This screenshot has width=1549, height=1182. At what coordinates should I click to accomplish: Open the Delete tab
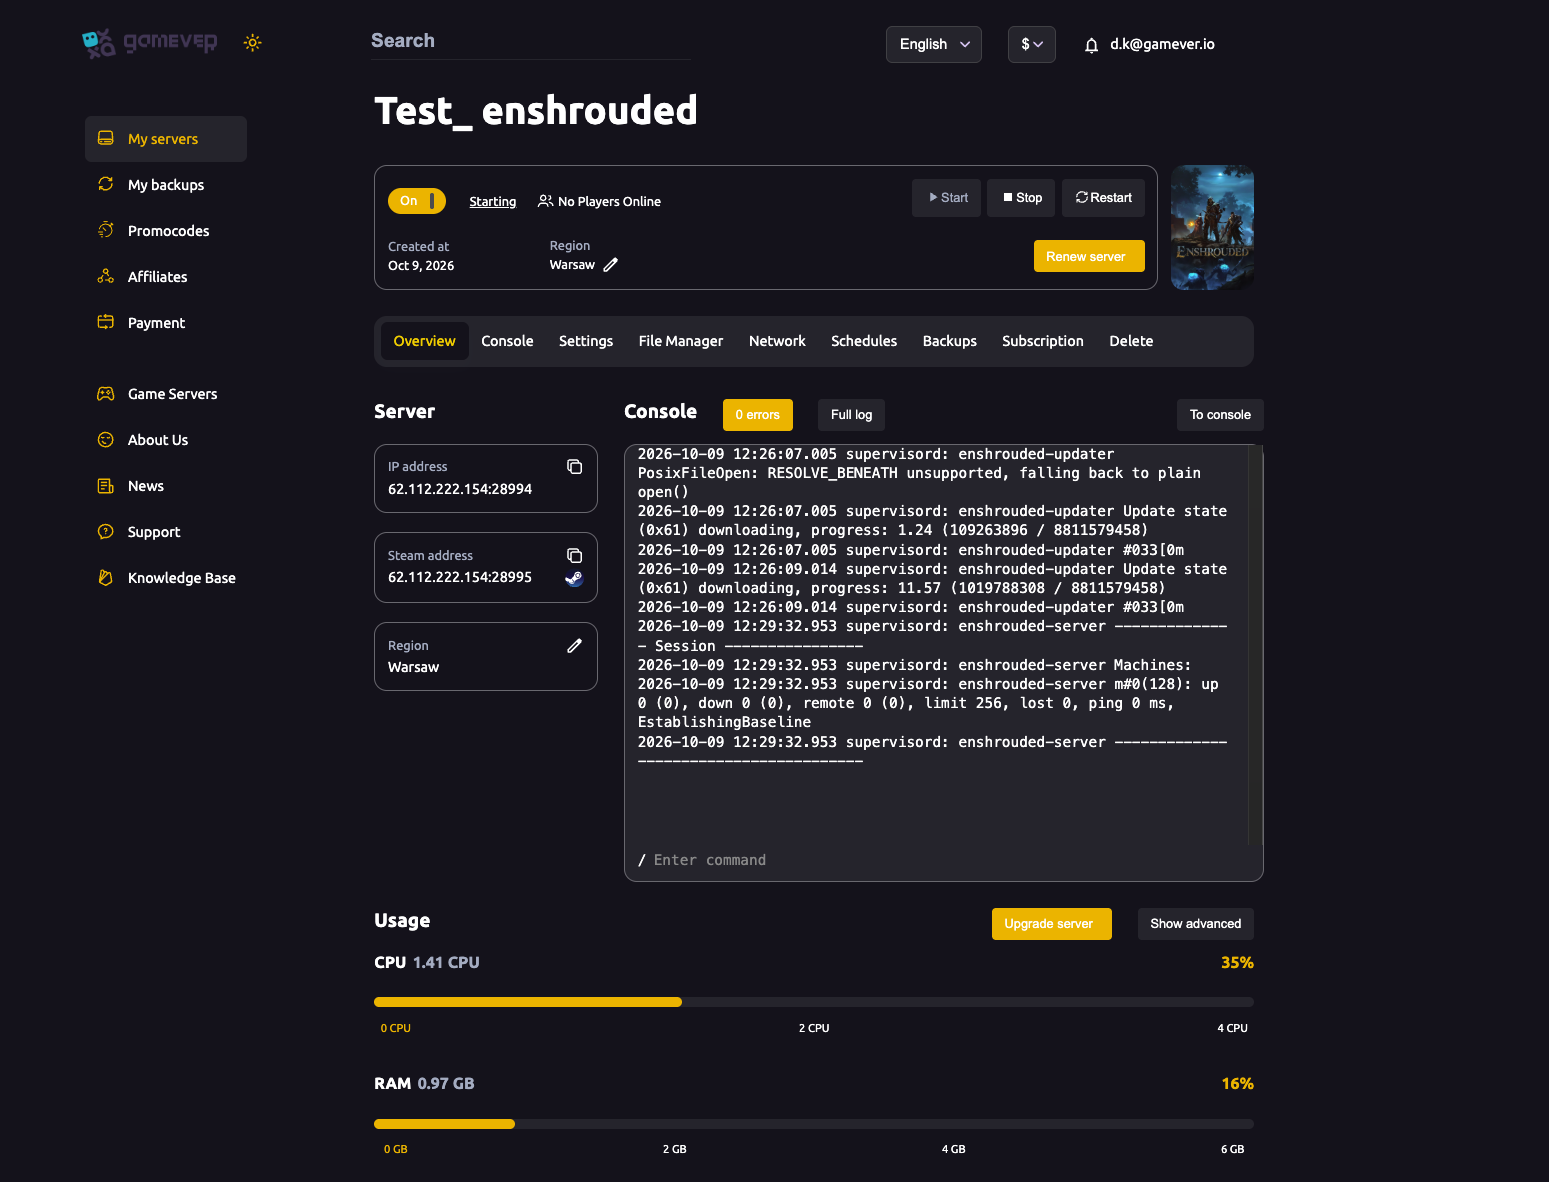point(1131,342)
